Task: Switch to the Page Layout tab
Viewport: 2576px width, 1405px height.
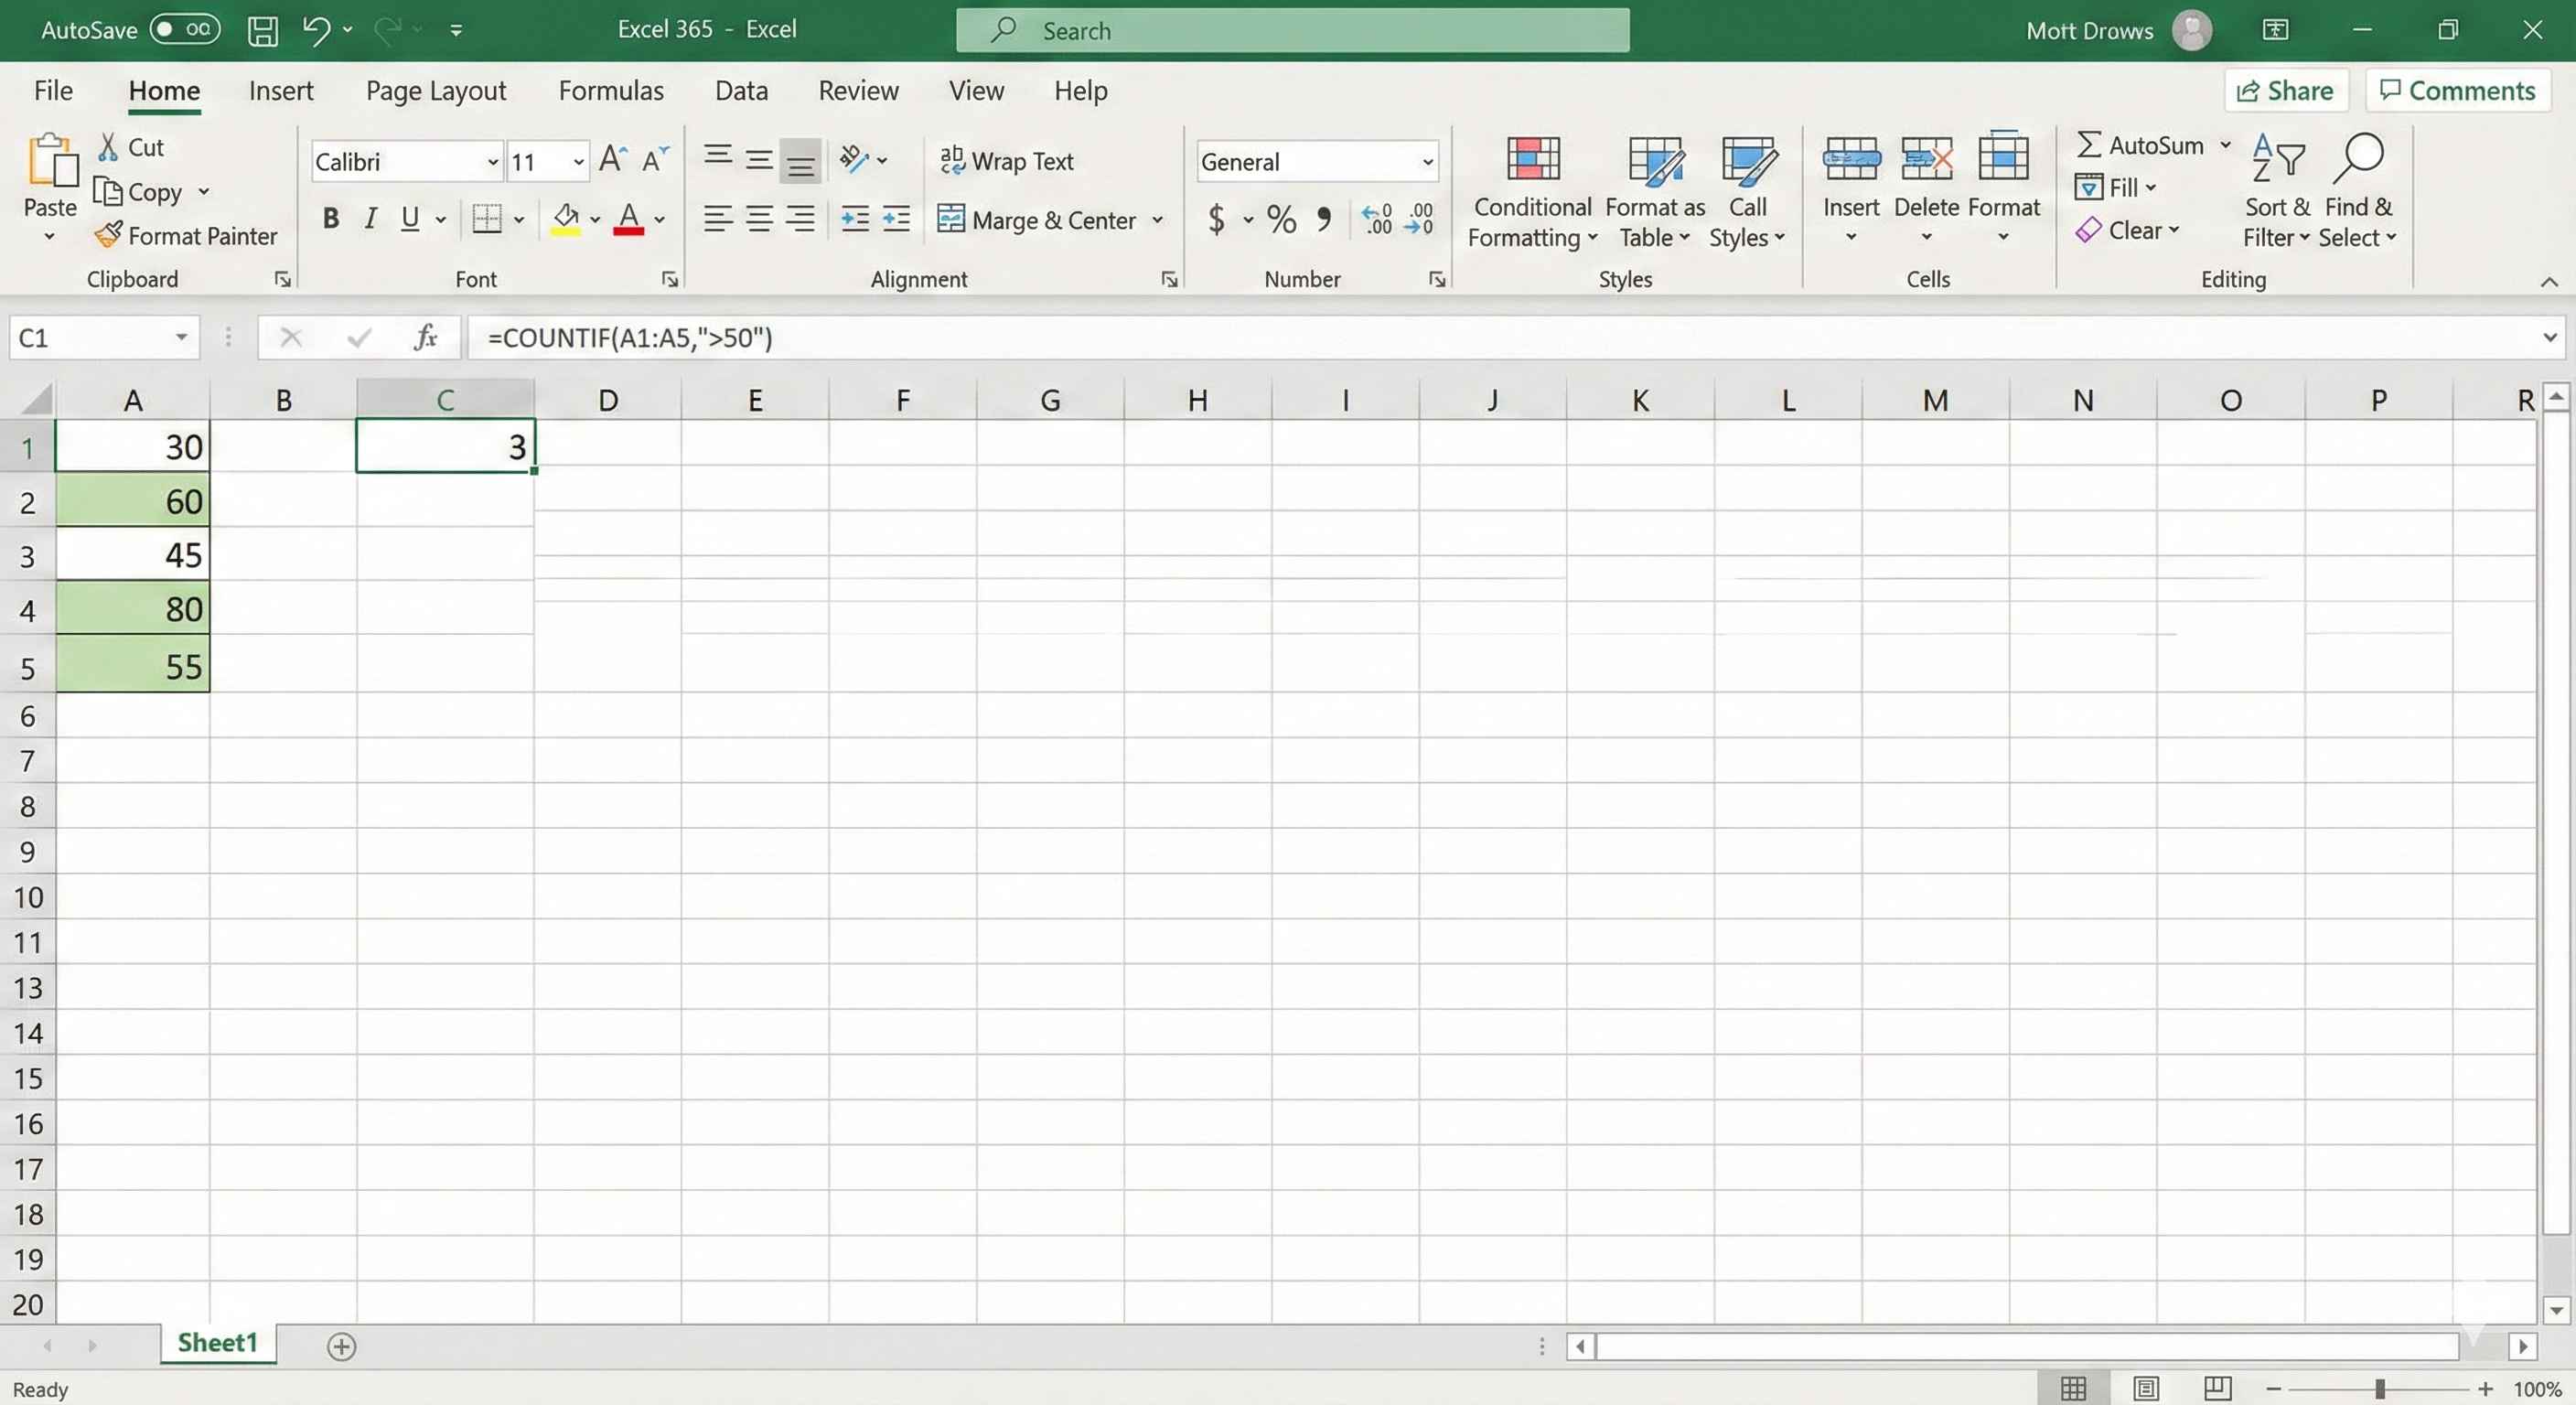Action: (435, 90)
